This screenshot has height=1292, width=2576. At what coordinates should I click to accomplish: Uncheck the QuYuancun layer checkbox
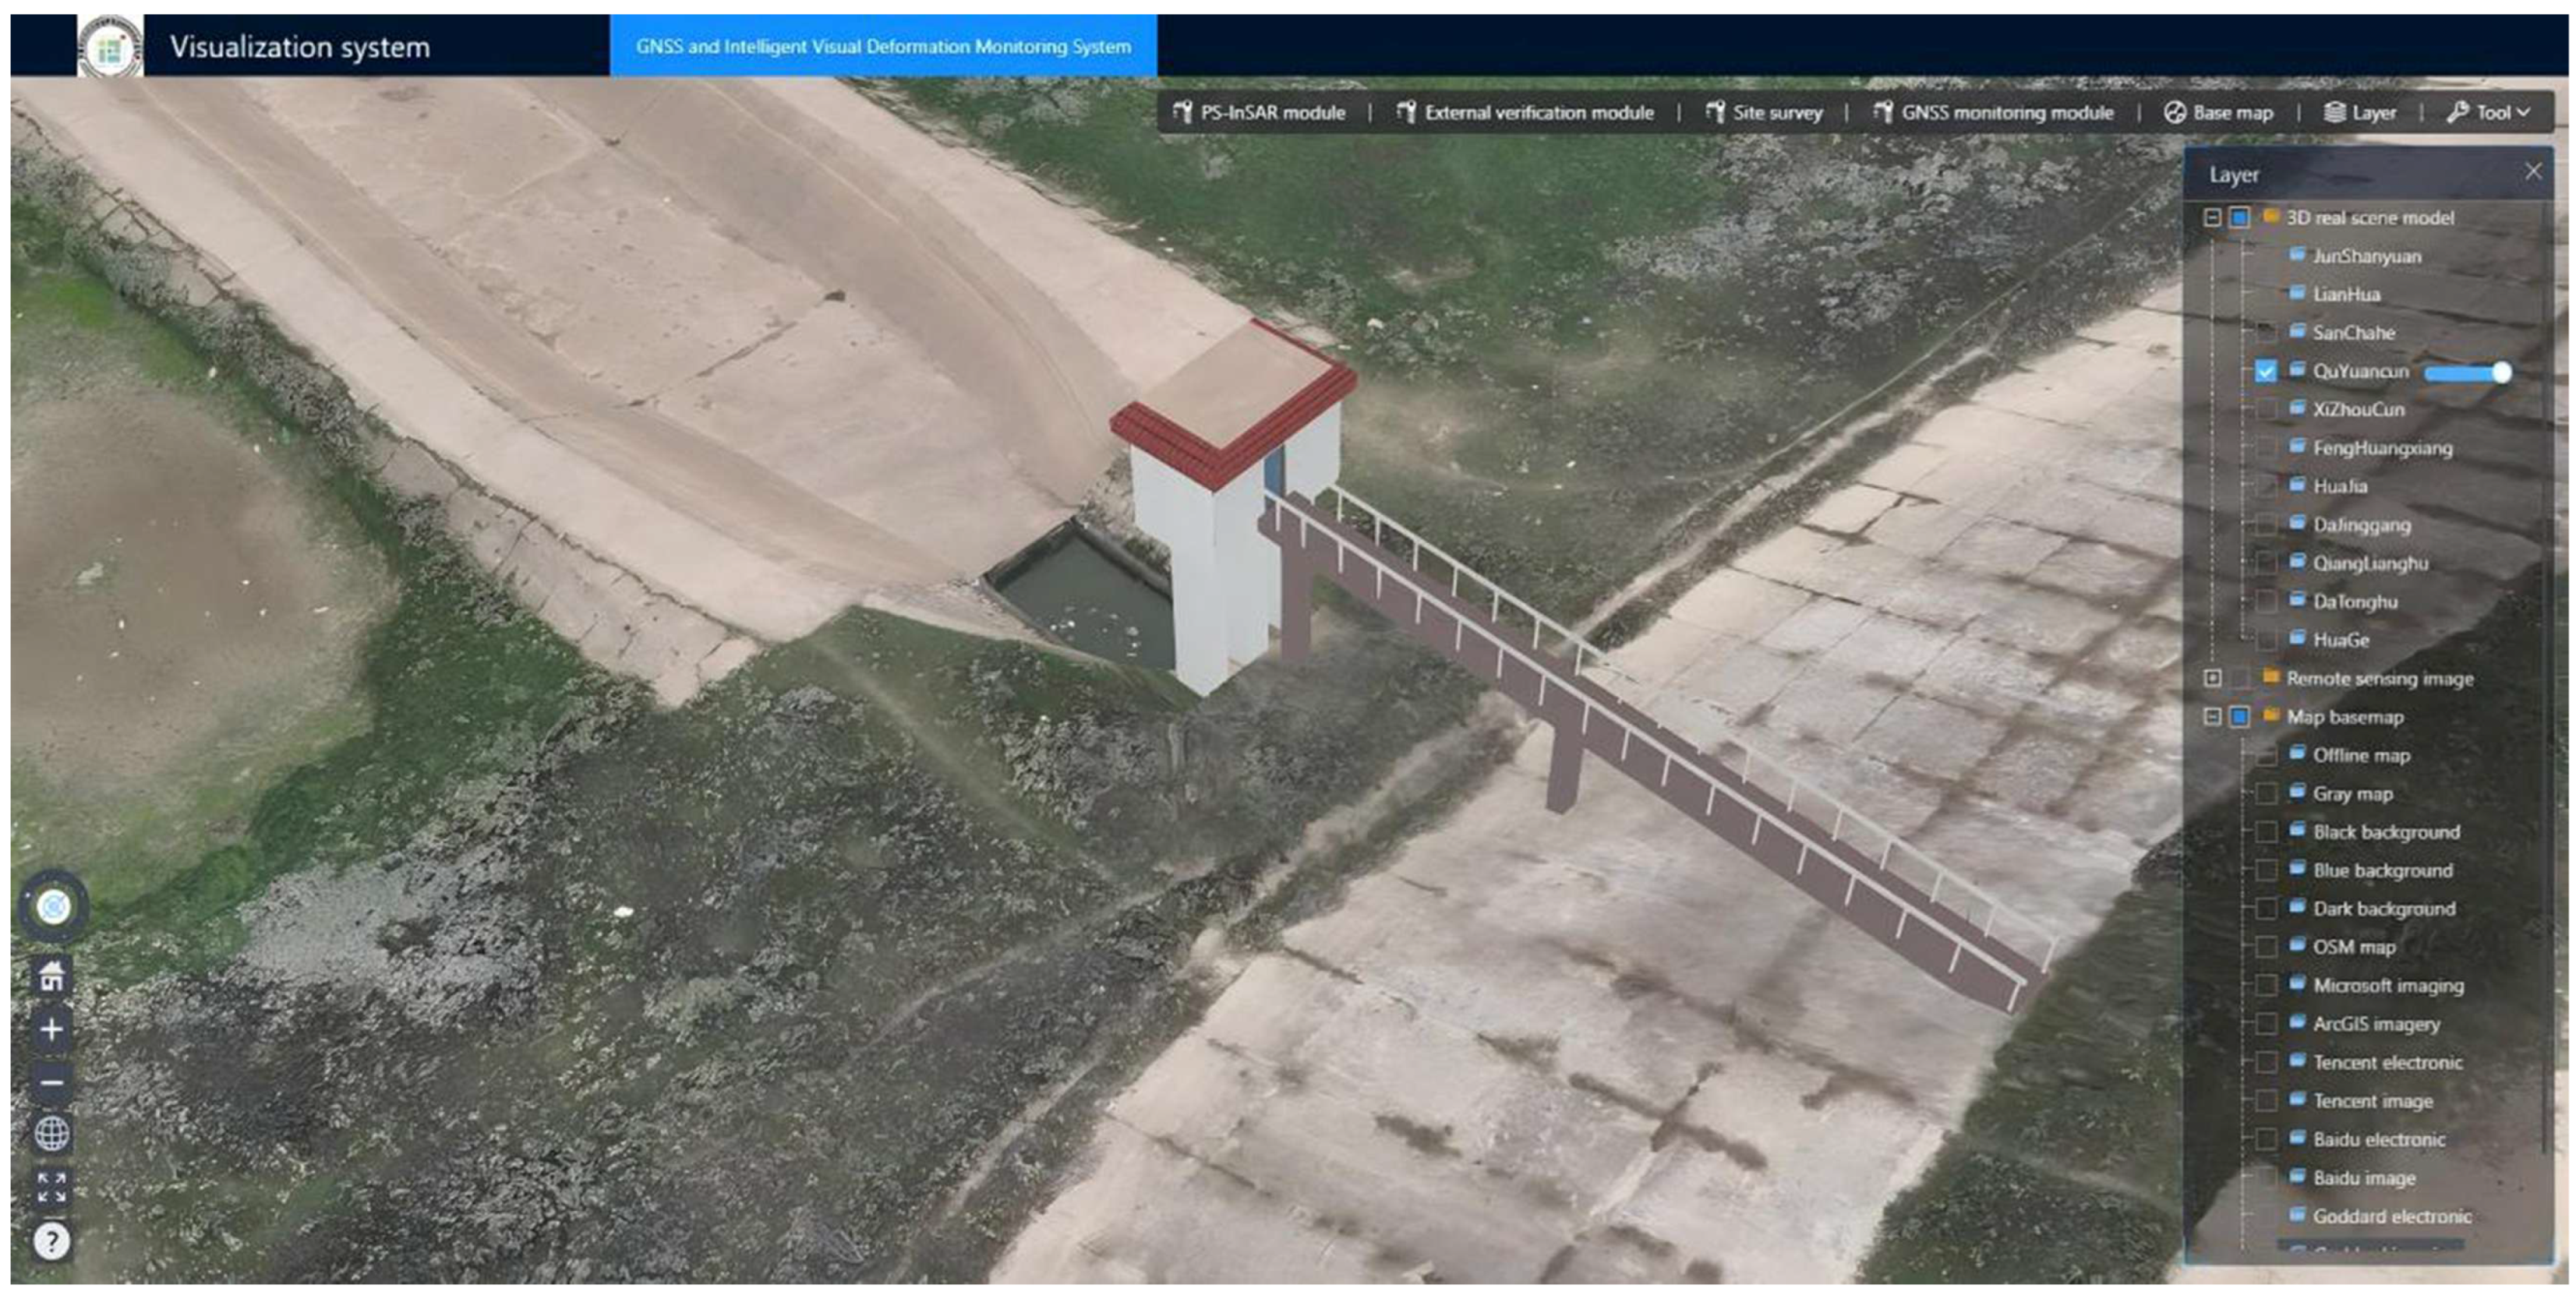(2266, 371)
